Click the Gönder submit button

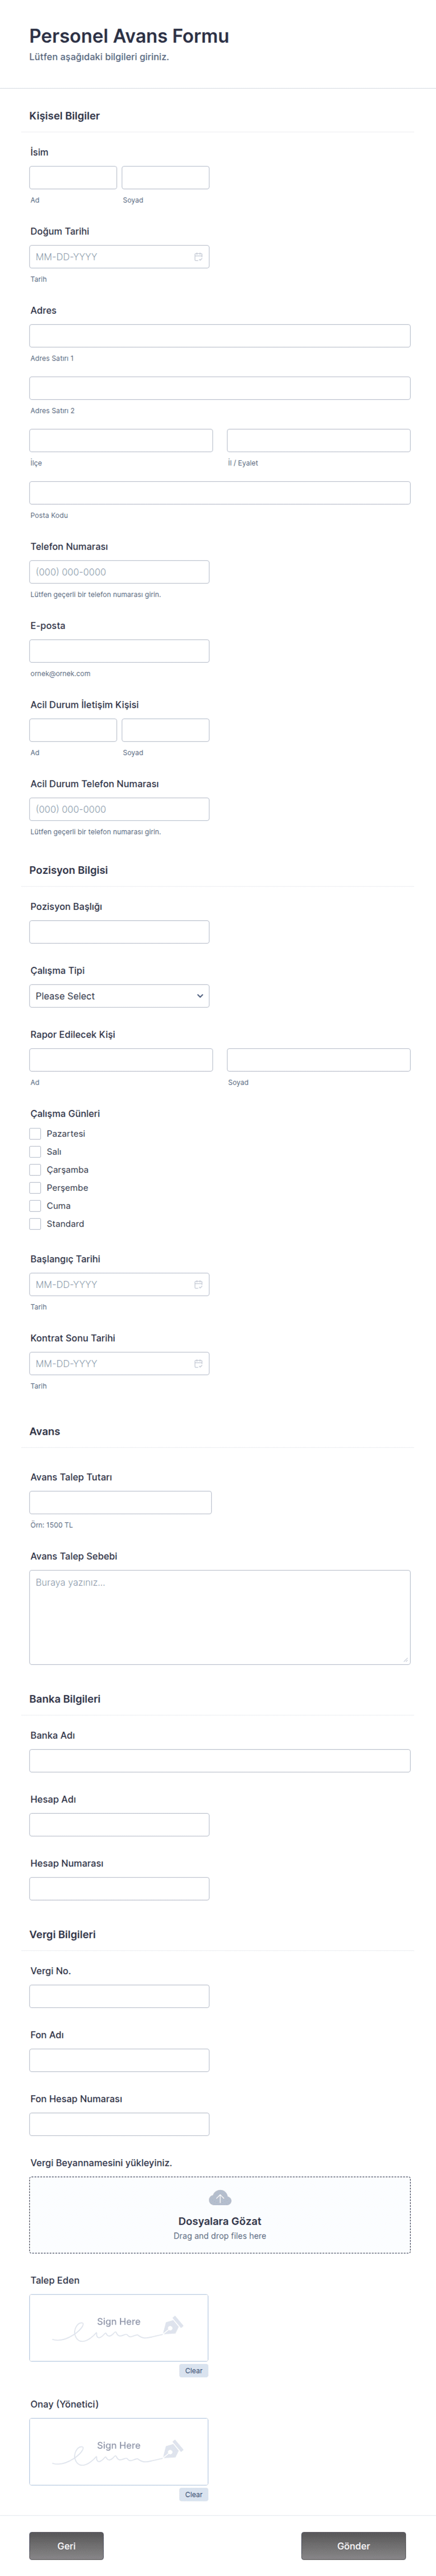coord(353,2545)
